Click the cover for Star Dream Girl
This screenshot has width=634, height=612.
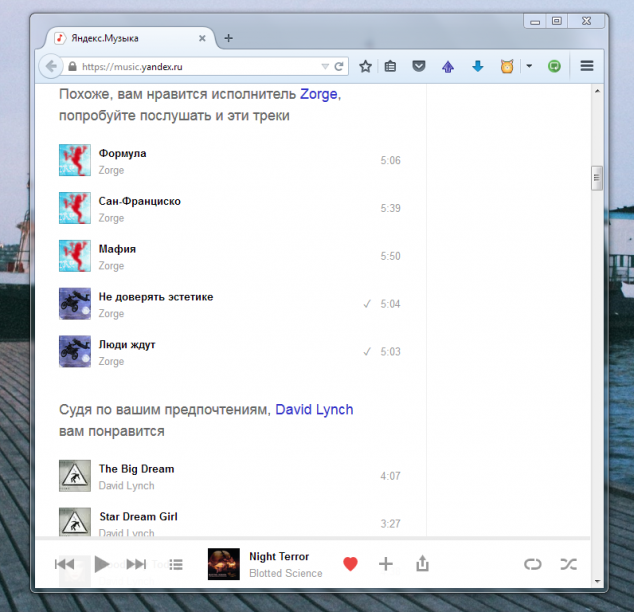pos(75,522)
